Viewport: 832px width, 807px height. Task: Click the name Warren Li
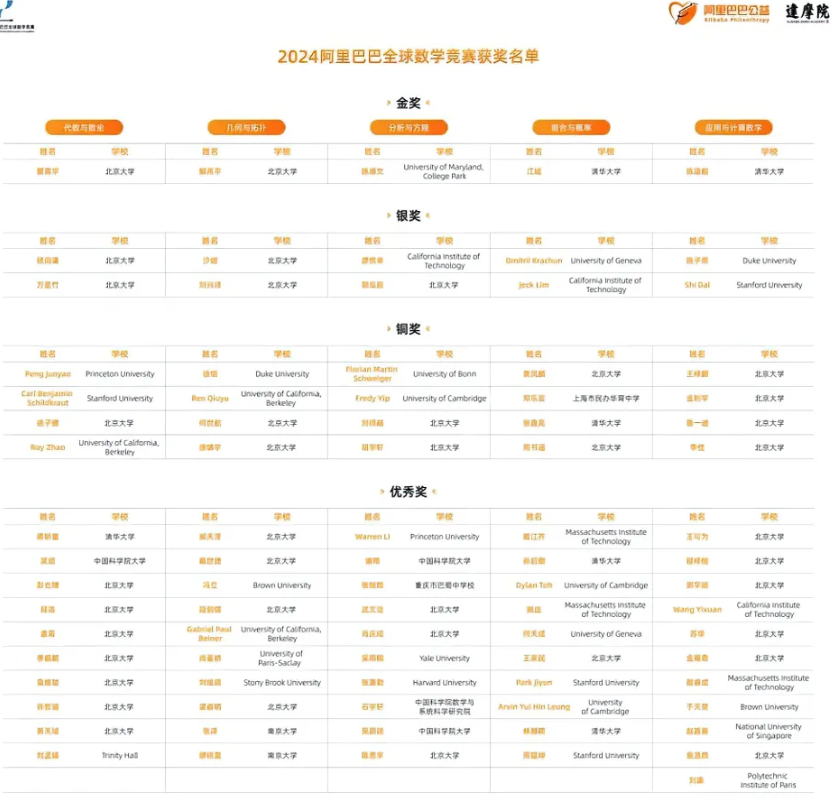(372, 537)
